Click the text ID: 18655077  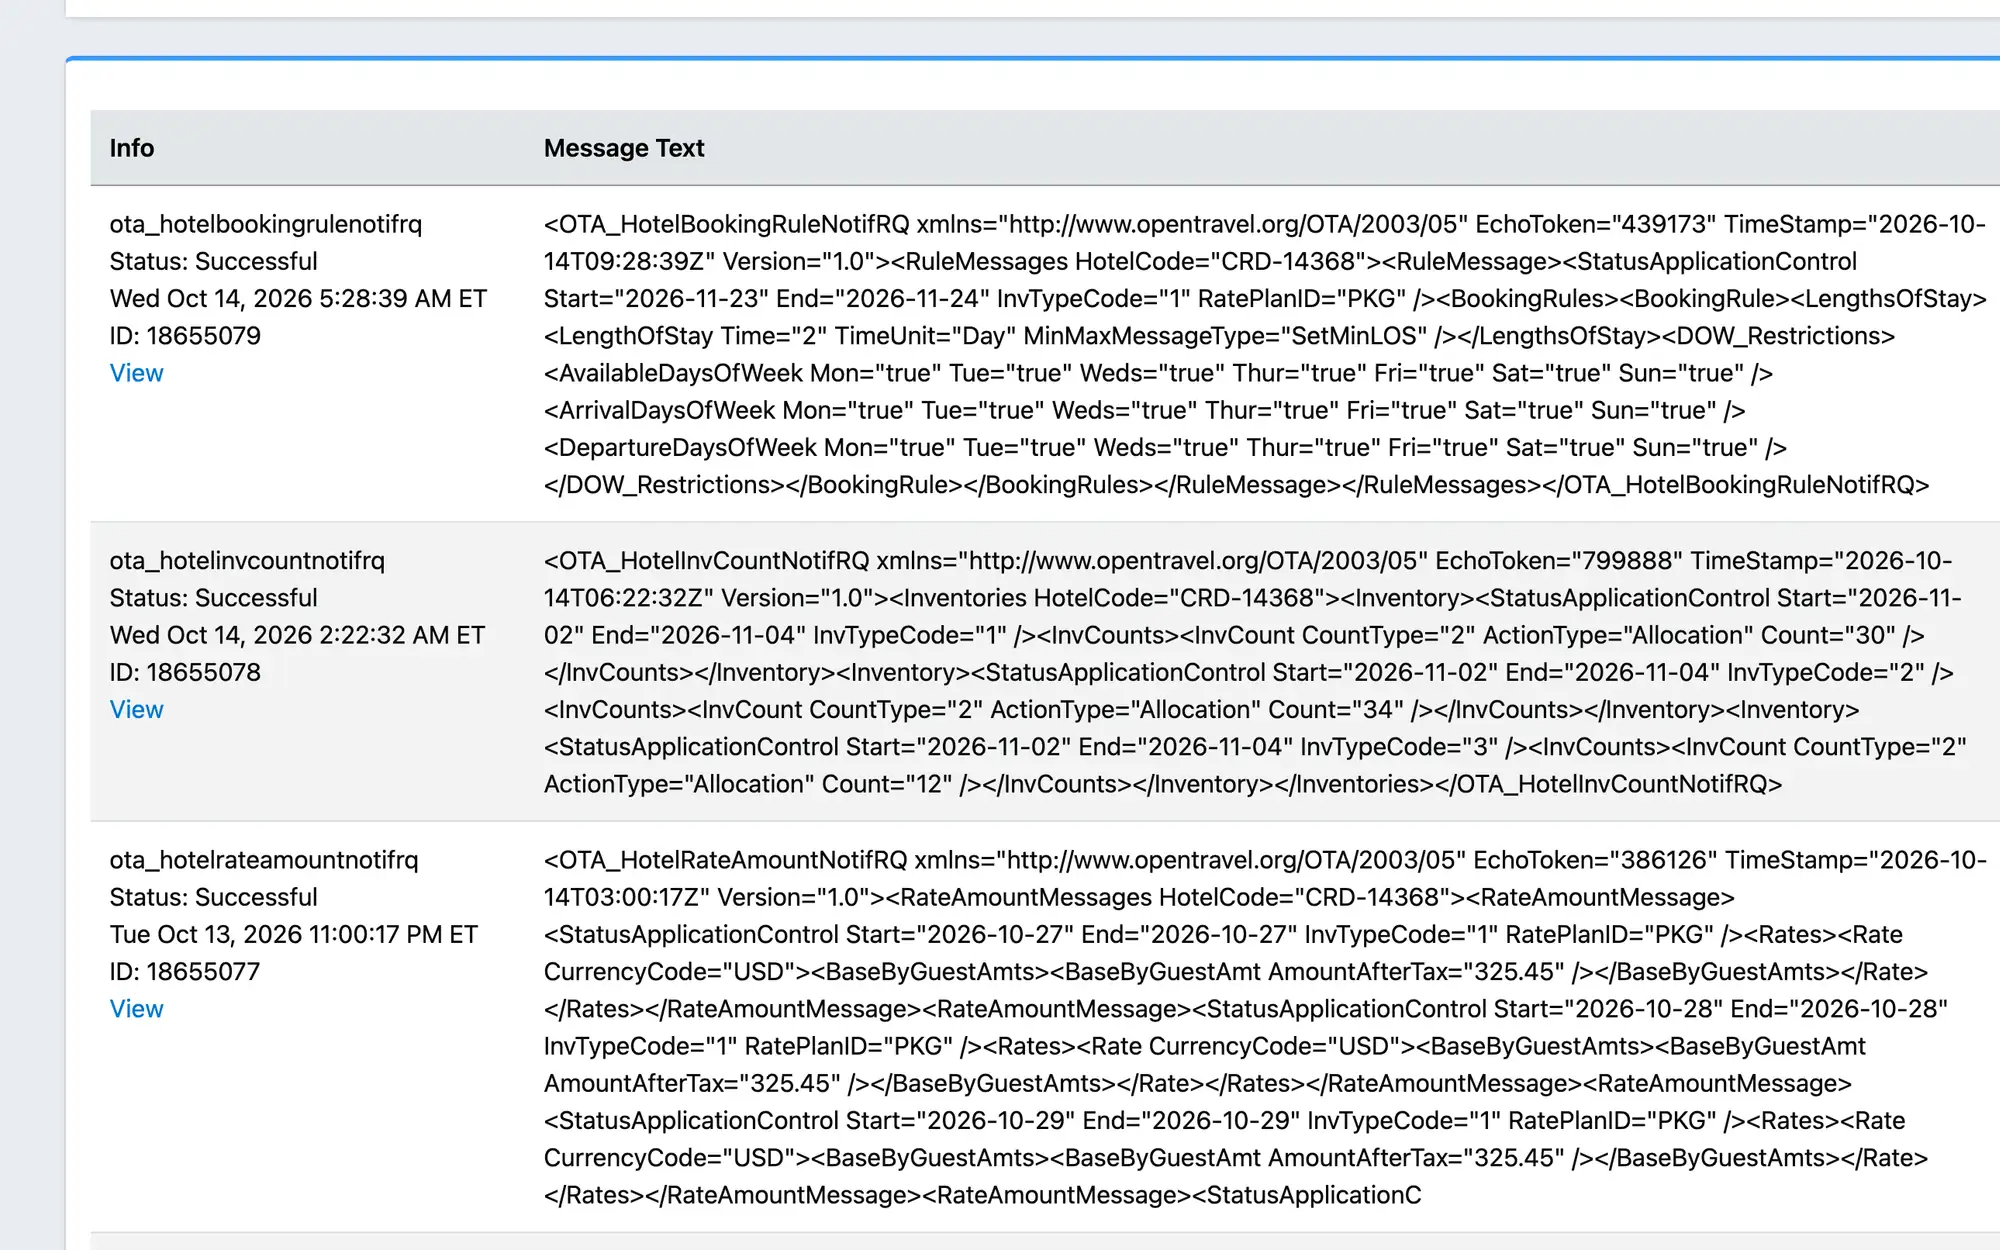pyautogui.click(x=185, y=972)
